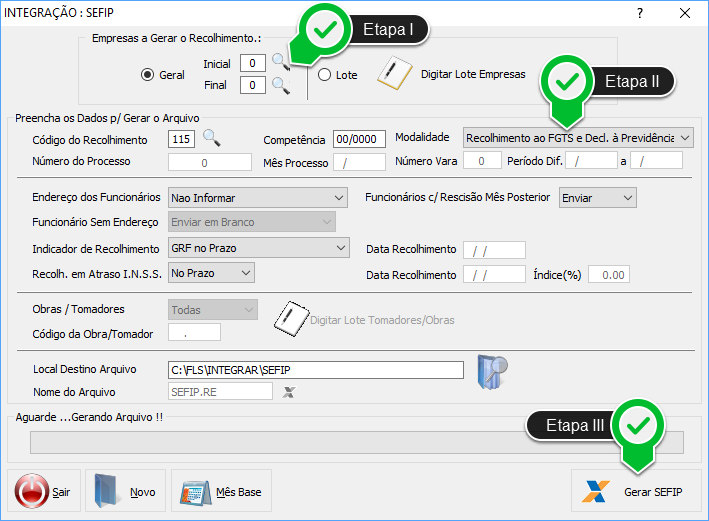Open Digitar Lote Empresas notepad icon
The width and height of the screenshot is (709, 521).
click(x=395, y=73)
